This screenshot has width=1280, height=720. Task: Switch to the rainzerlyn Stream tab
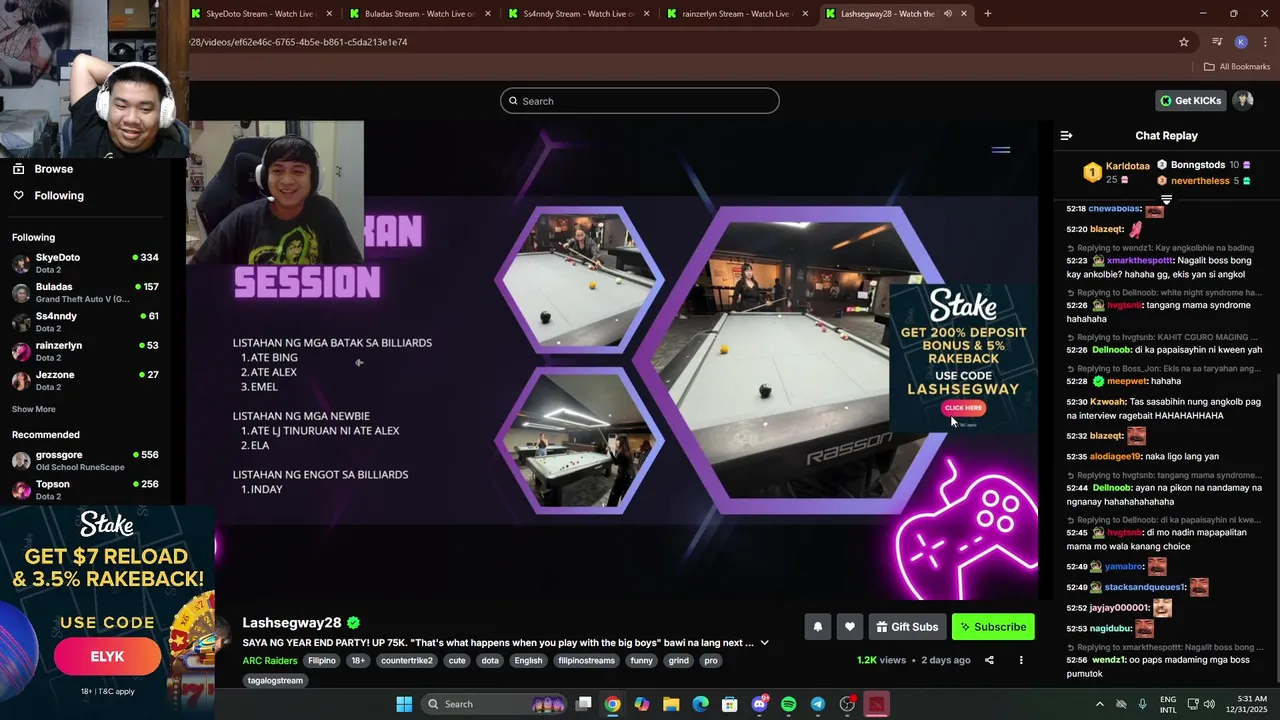coord(737,14)
